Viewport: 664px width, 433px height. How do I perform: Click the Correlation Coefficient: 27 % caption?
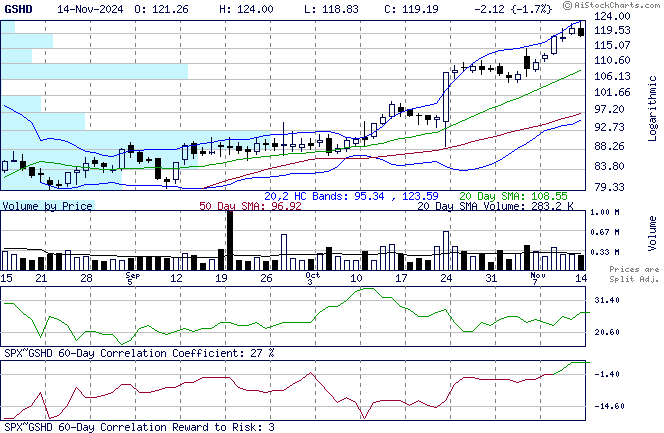point(138,353)
